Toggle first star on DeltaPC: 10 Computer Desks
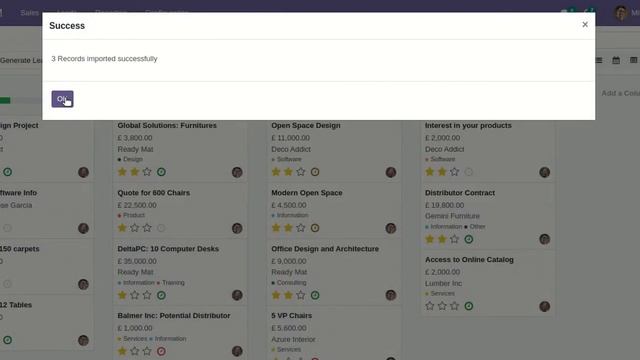This screenshot has width=640, height=360. [x=122, y=295]
